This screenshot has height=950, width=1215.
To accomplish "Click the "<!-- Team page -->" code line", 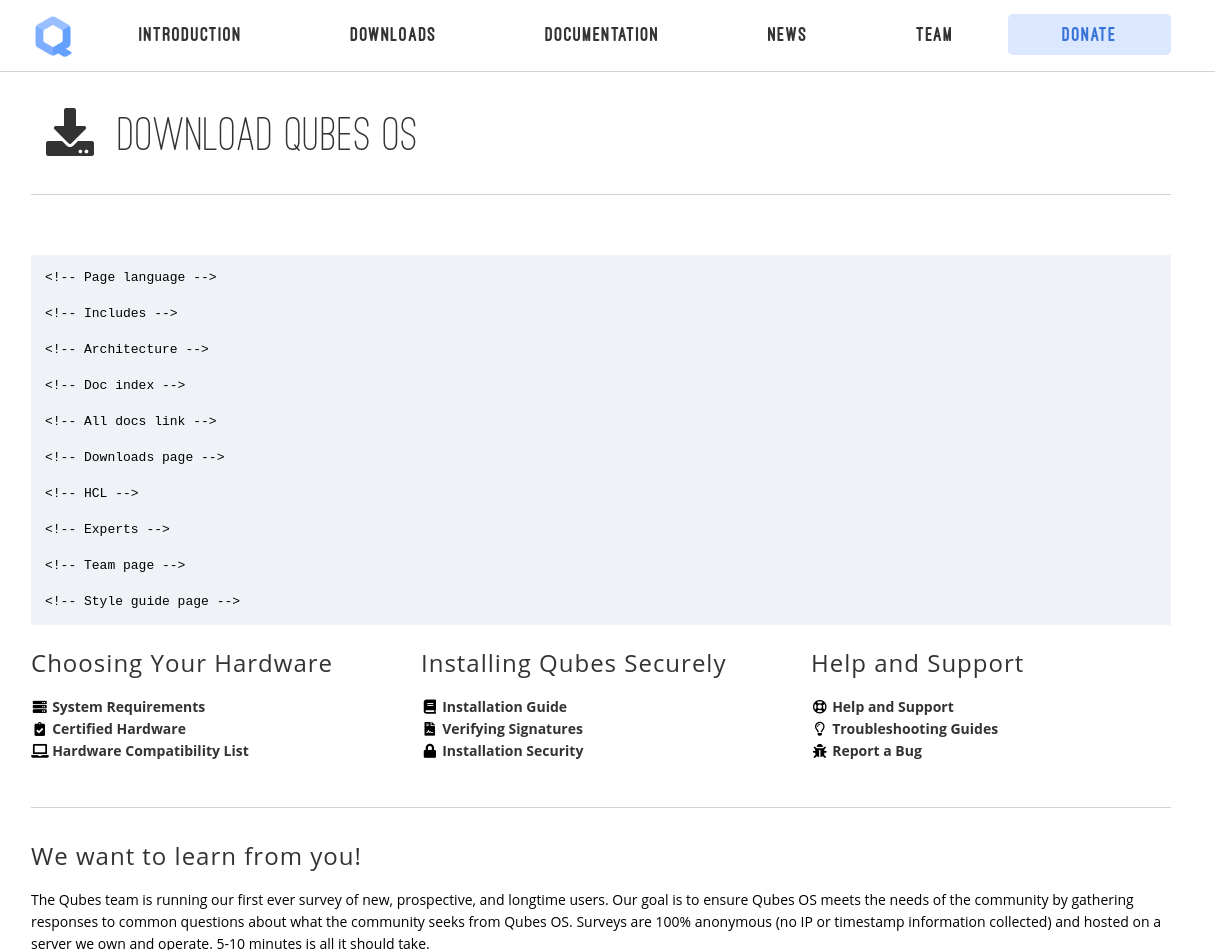I will point(115,565).
